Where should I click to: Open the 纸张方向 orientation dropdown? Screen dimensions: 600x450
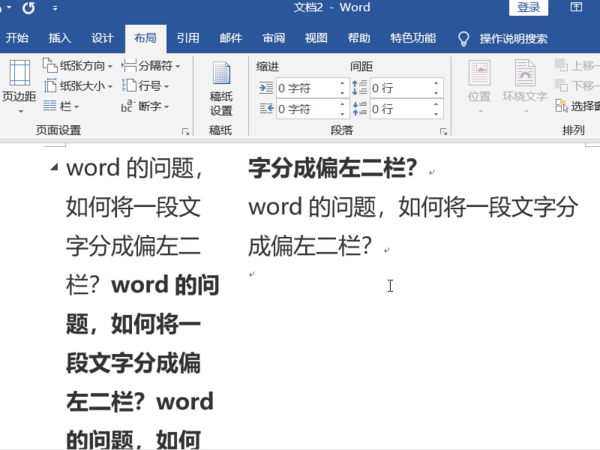tap(78, 66)
